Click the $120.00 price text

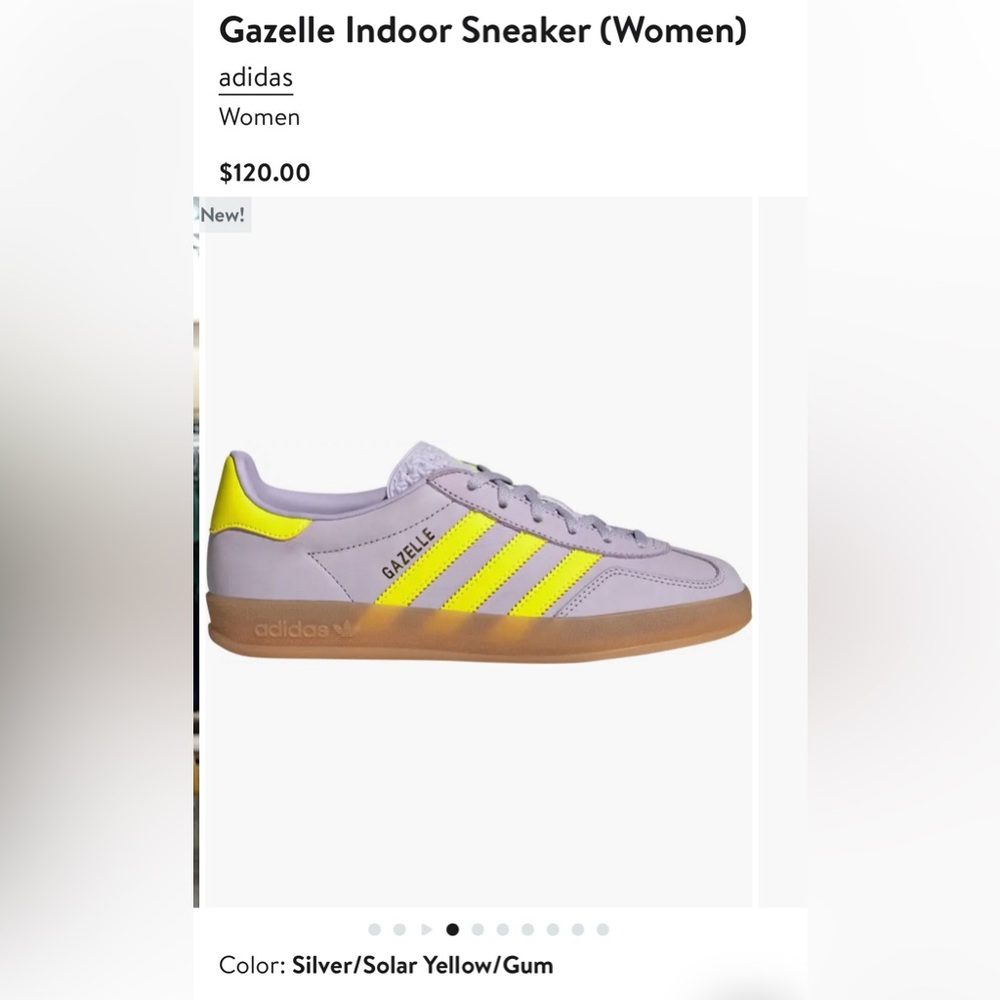tap(264, 172)
